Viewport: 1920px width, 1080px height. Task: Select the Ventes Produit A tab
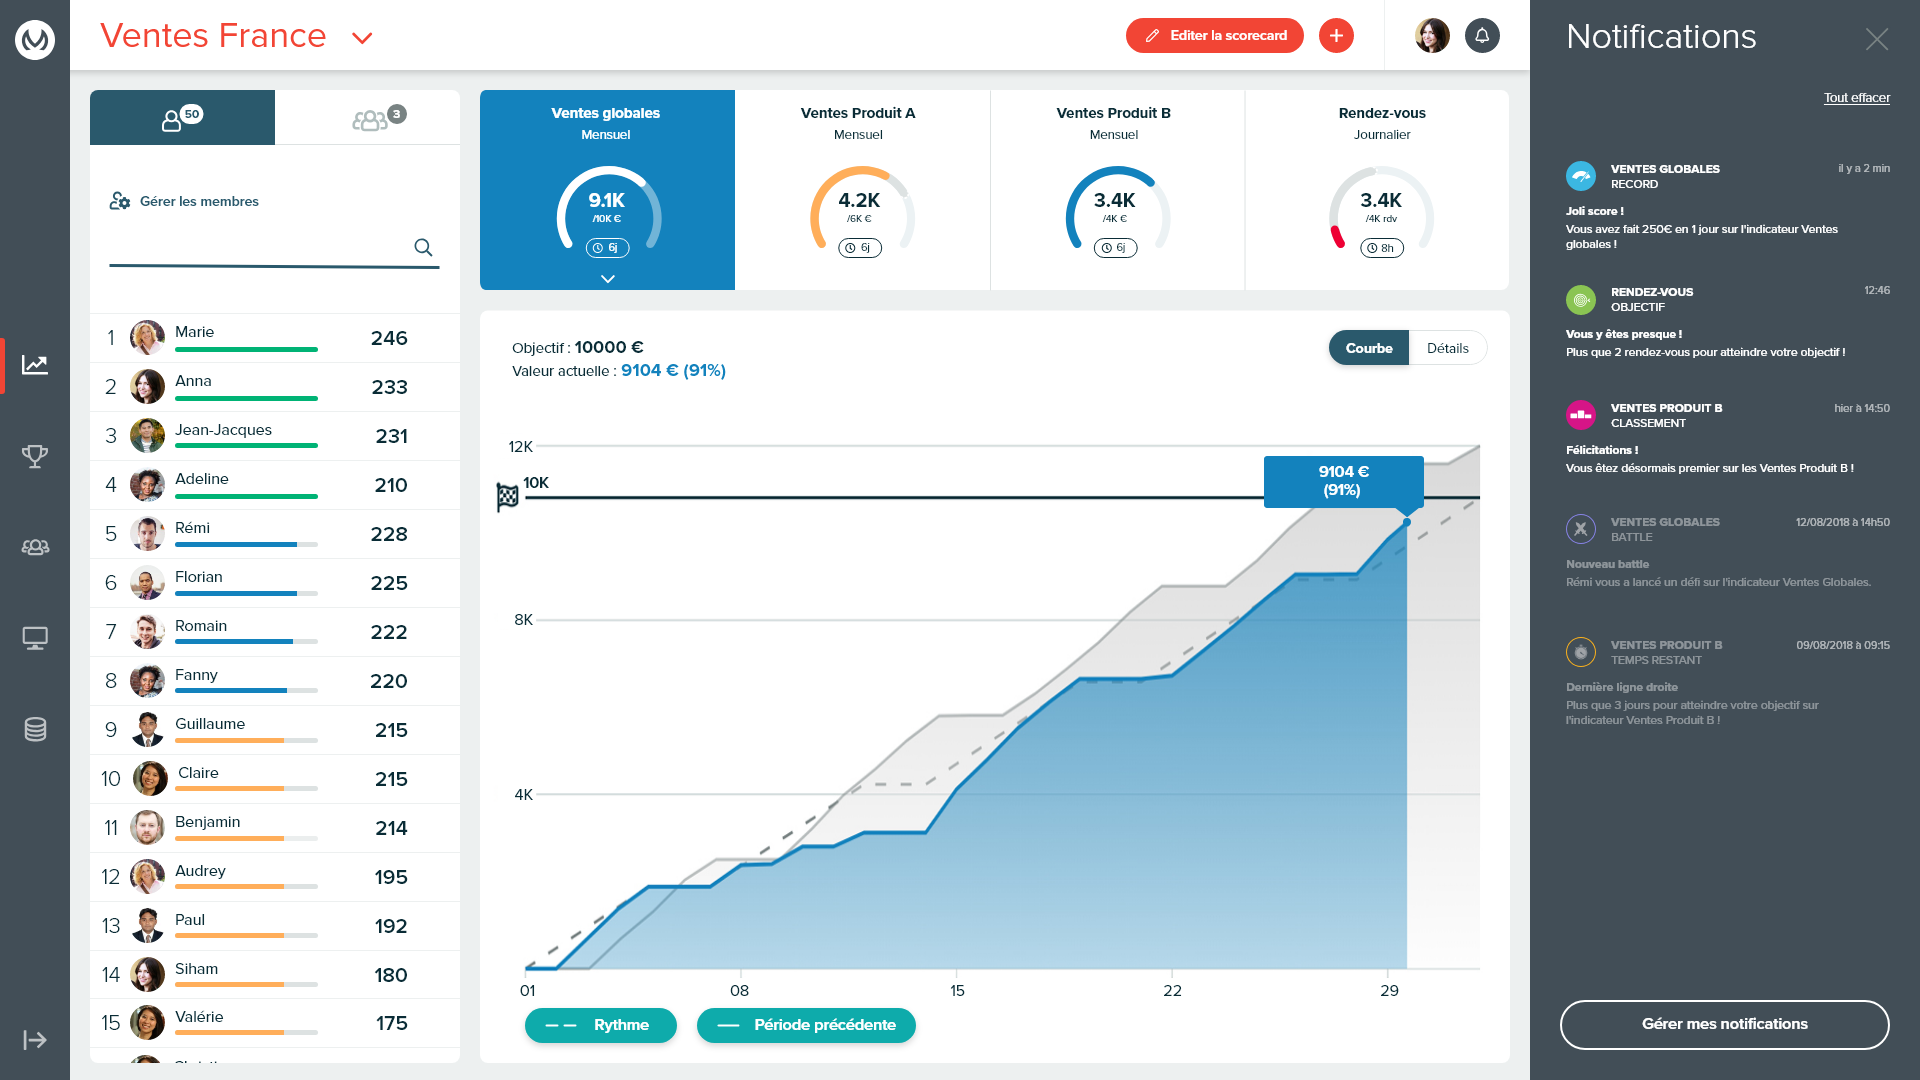(858, 185)
